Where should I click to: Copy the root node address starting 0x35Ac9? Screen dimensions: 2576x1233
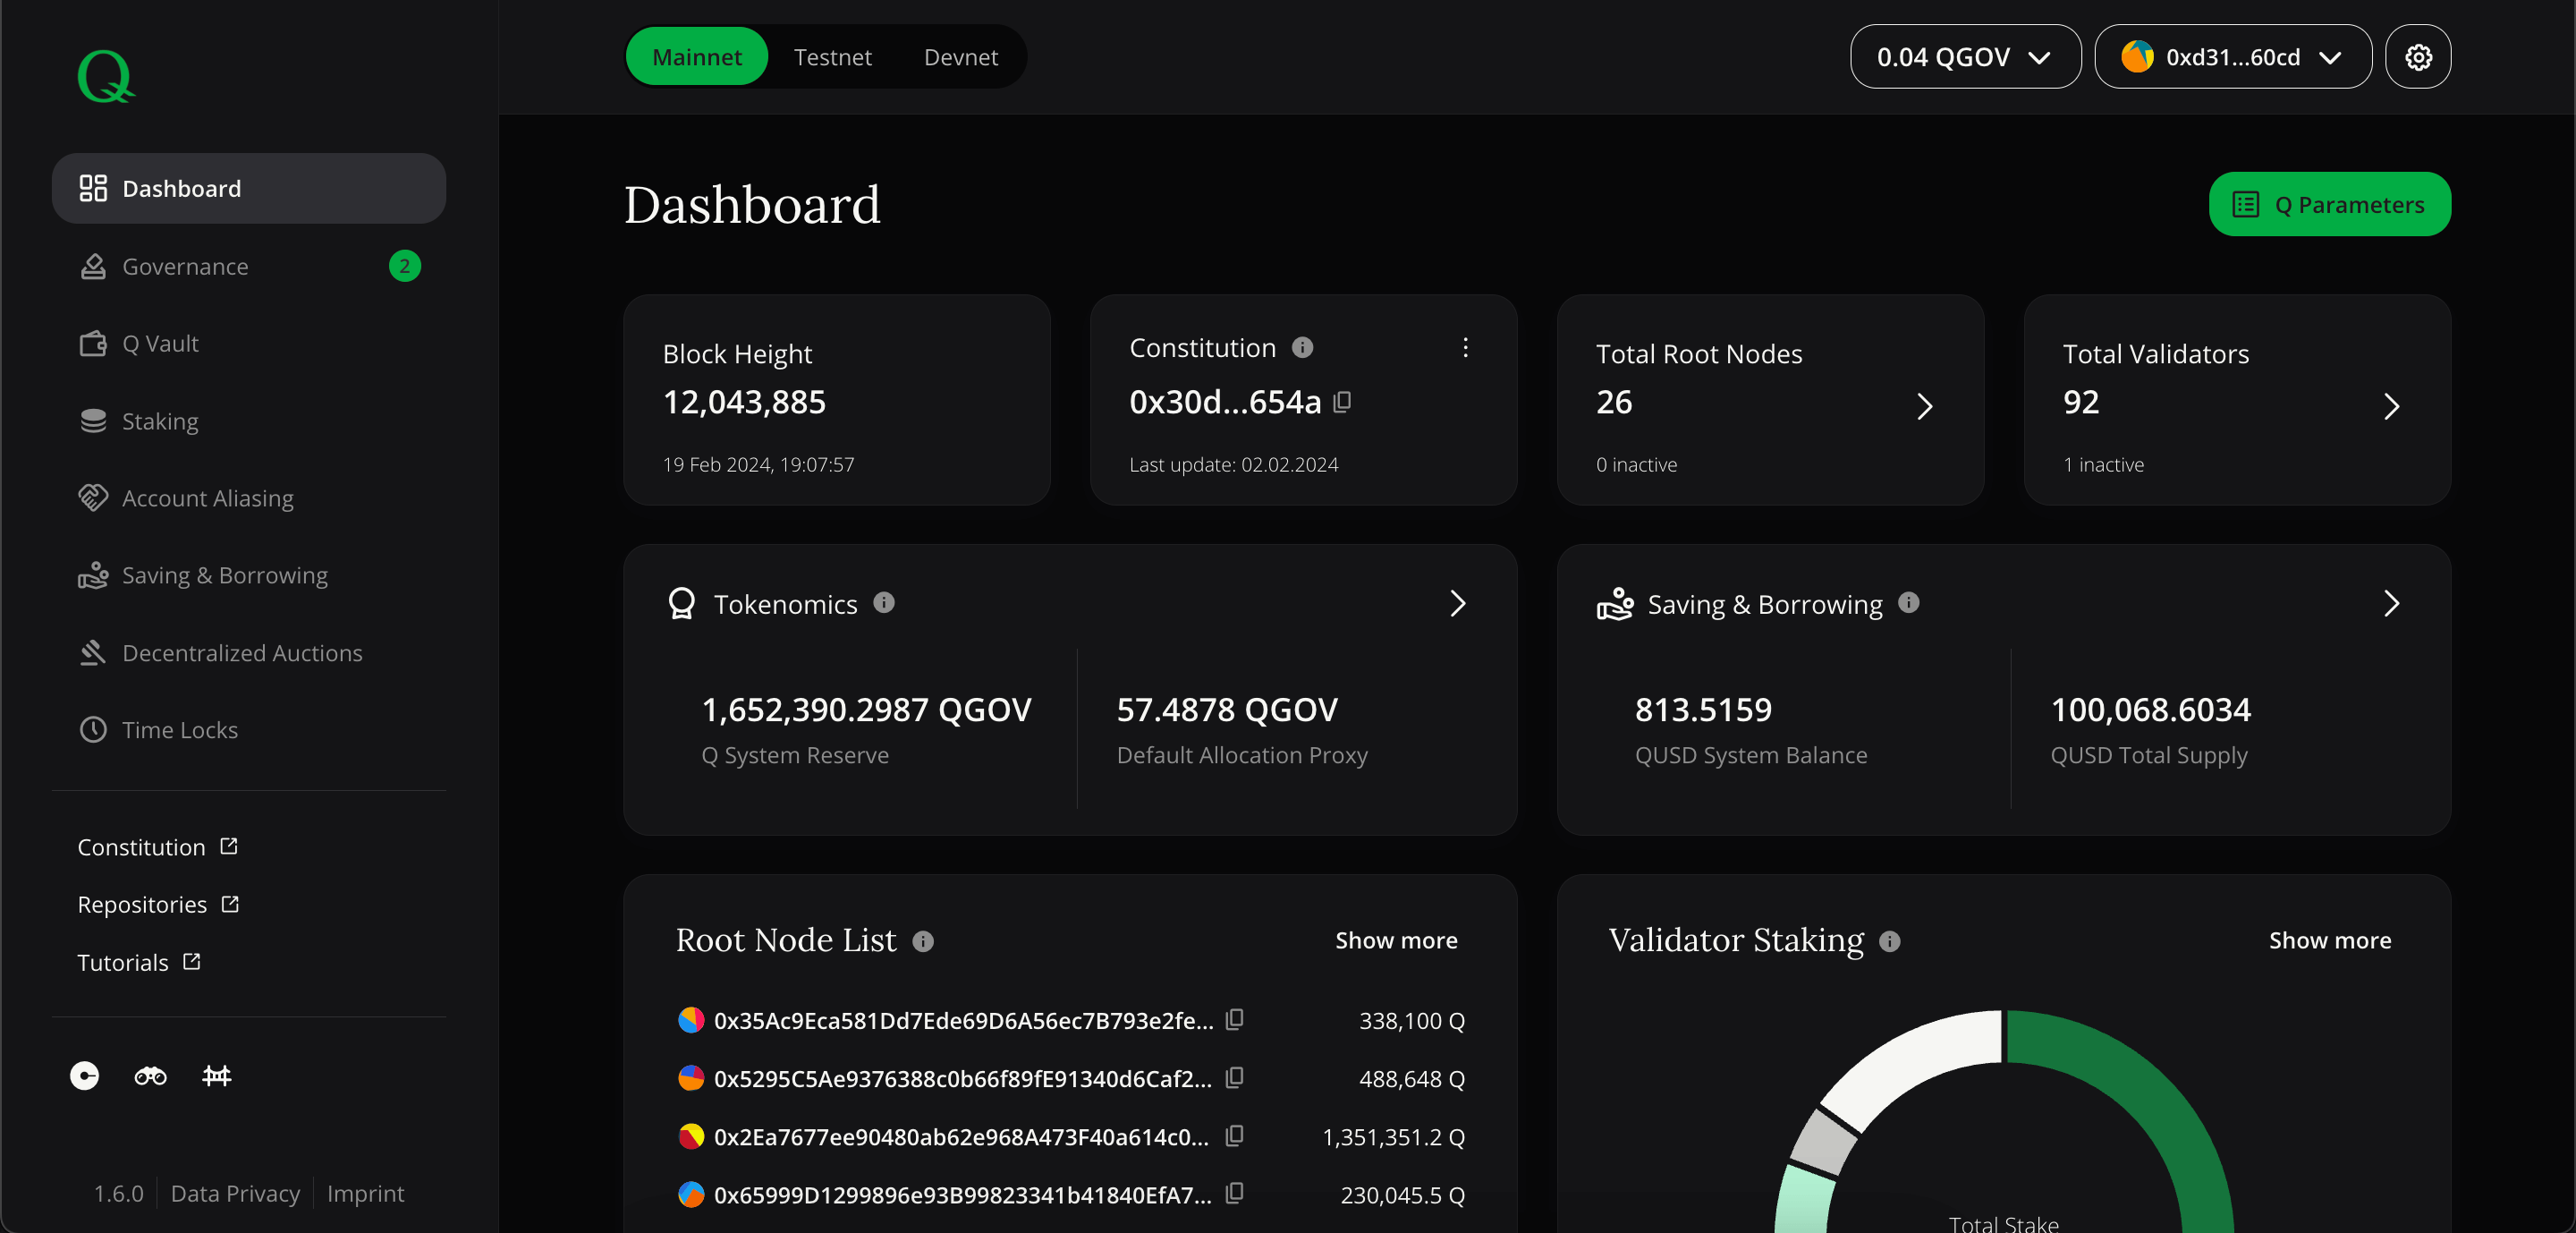[1235, 1021]
